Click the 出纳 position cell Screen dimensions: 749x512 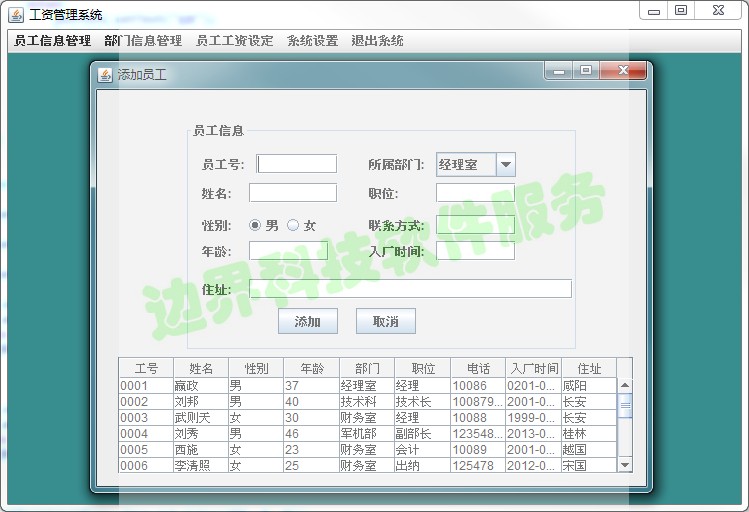(x=423, y=465)
